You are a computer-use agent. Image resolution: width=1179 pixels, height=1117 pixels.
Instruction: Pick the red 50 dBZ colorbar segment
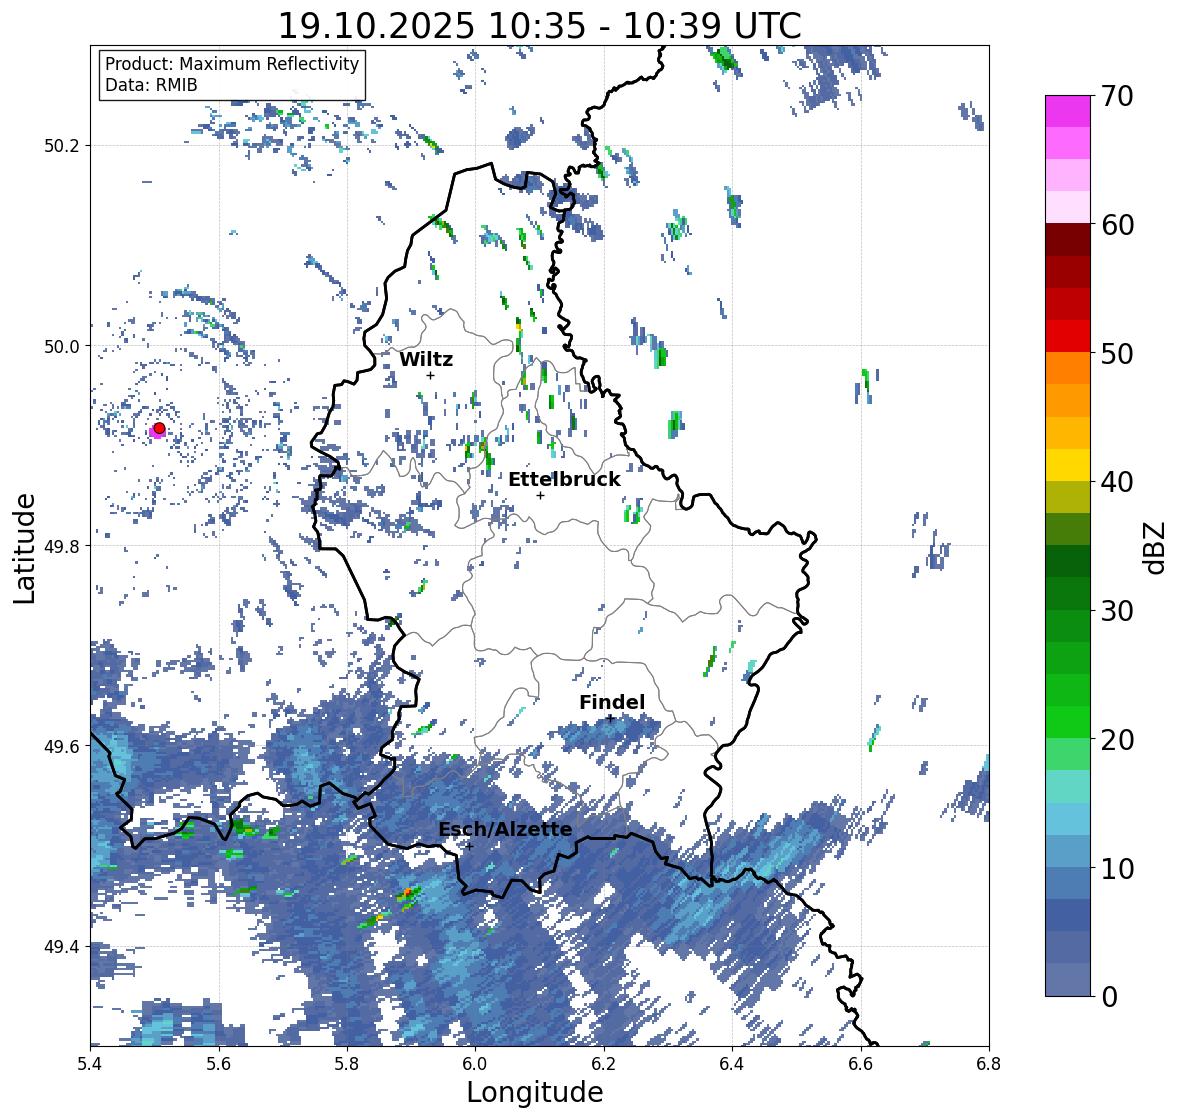click(x=1068, y=336)
